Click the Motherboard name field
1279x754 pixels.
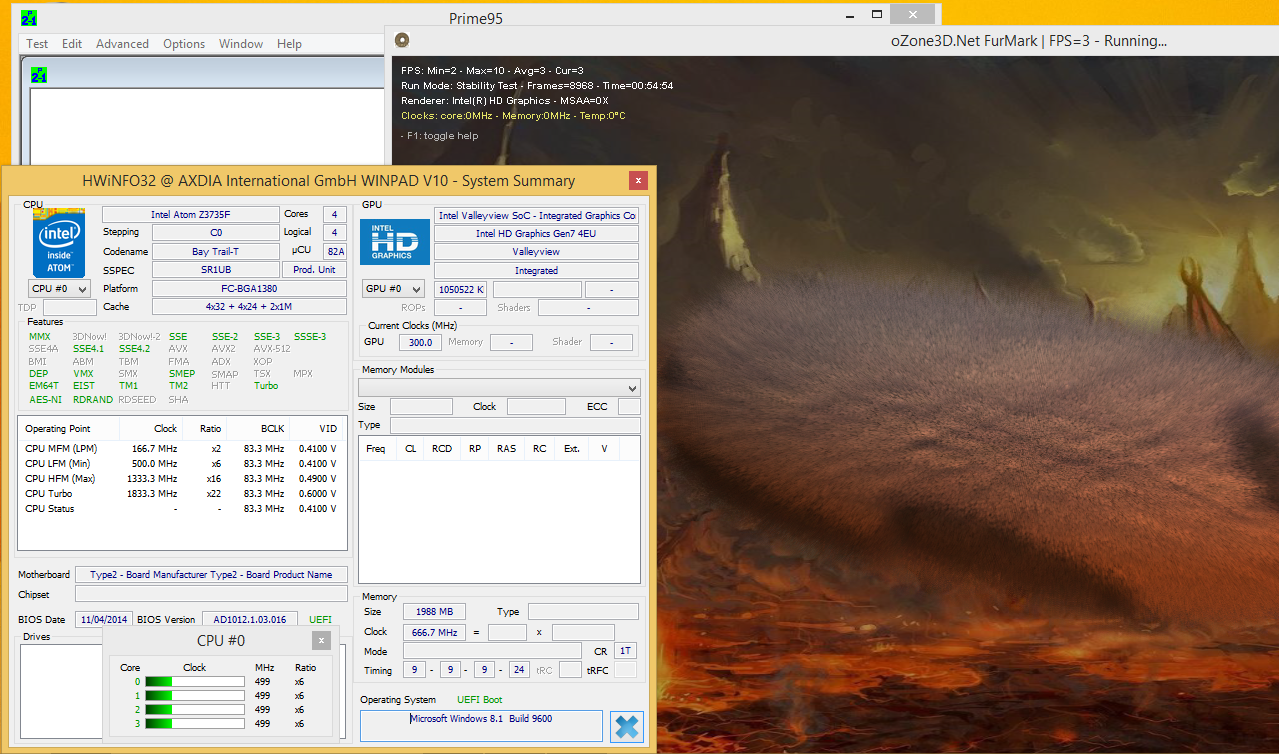click(211, 574)
